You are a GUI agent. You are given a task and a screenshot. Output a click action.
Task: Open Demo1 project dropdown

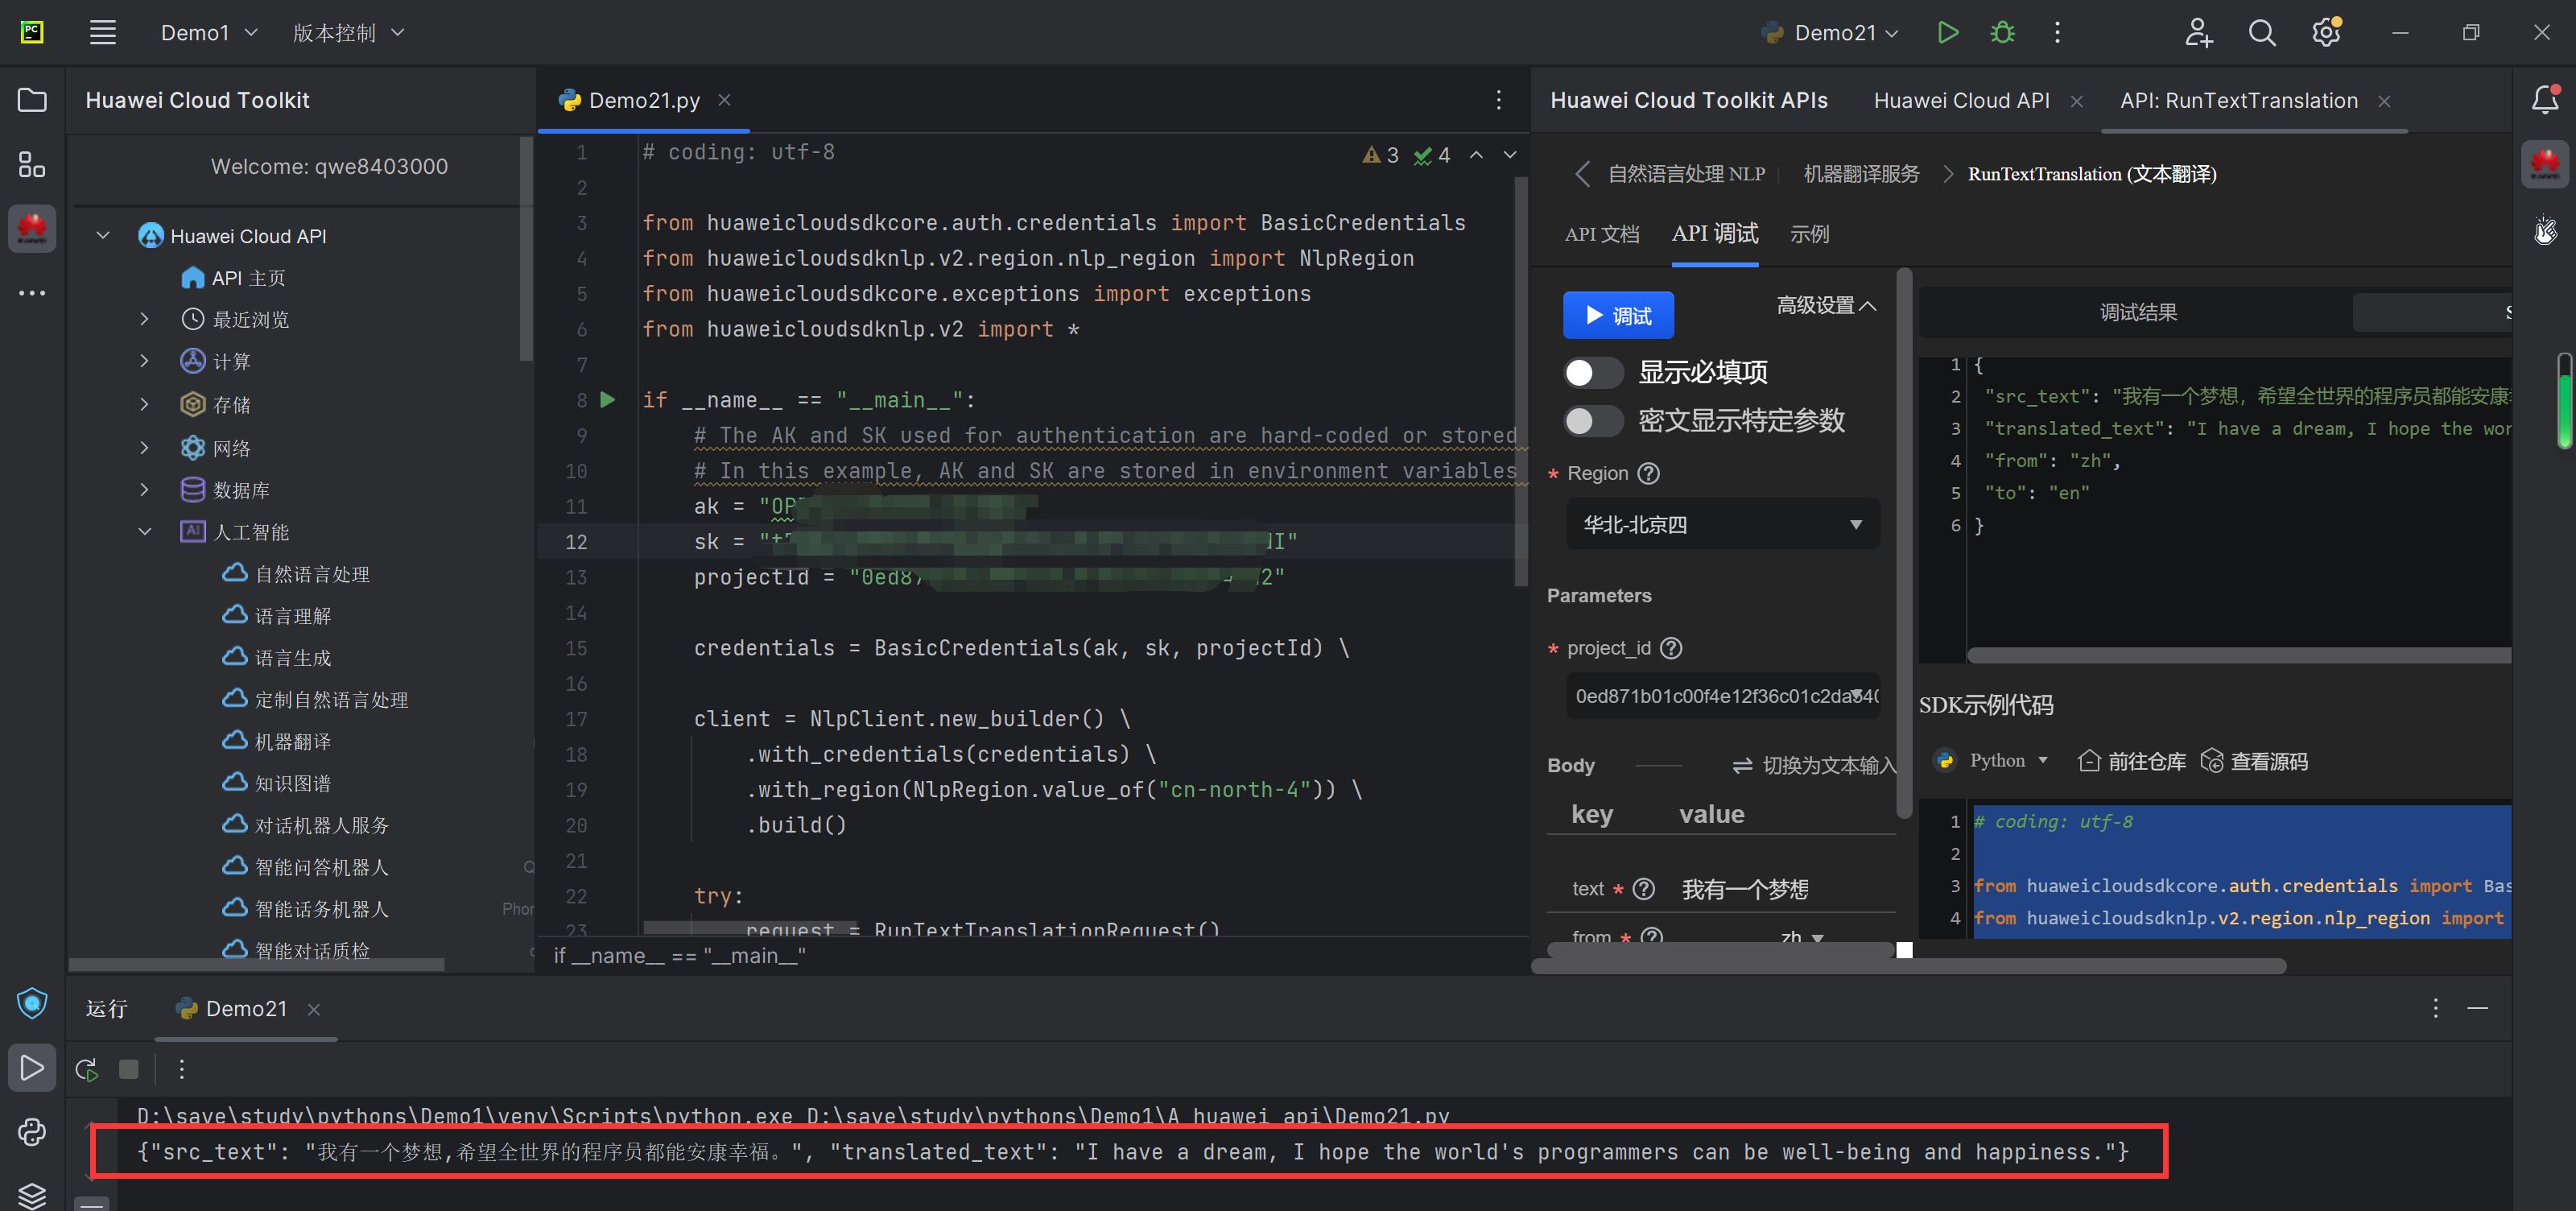click(209, 33)
